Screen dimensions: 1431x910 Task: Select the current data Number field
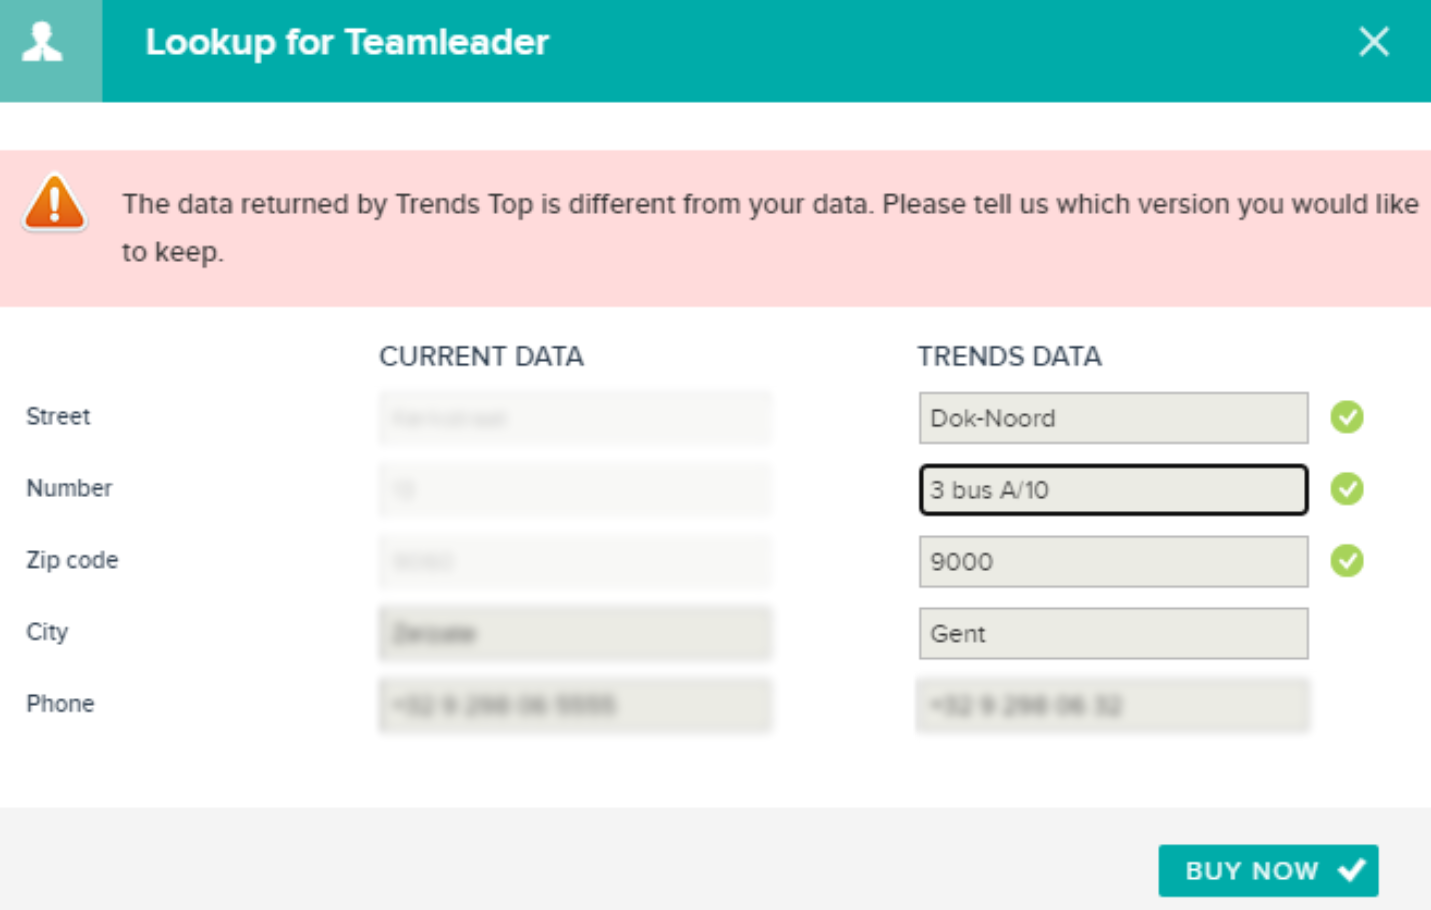[575, 490]
